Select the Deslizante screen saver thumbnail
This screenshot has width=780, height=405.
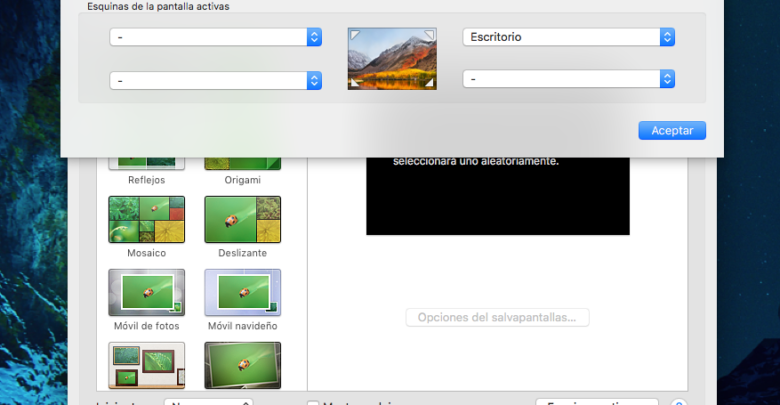point(243,219)
